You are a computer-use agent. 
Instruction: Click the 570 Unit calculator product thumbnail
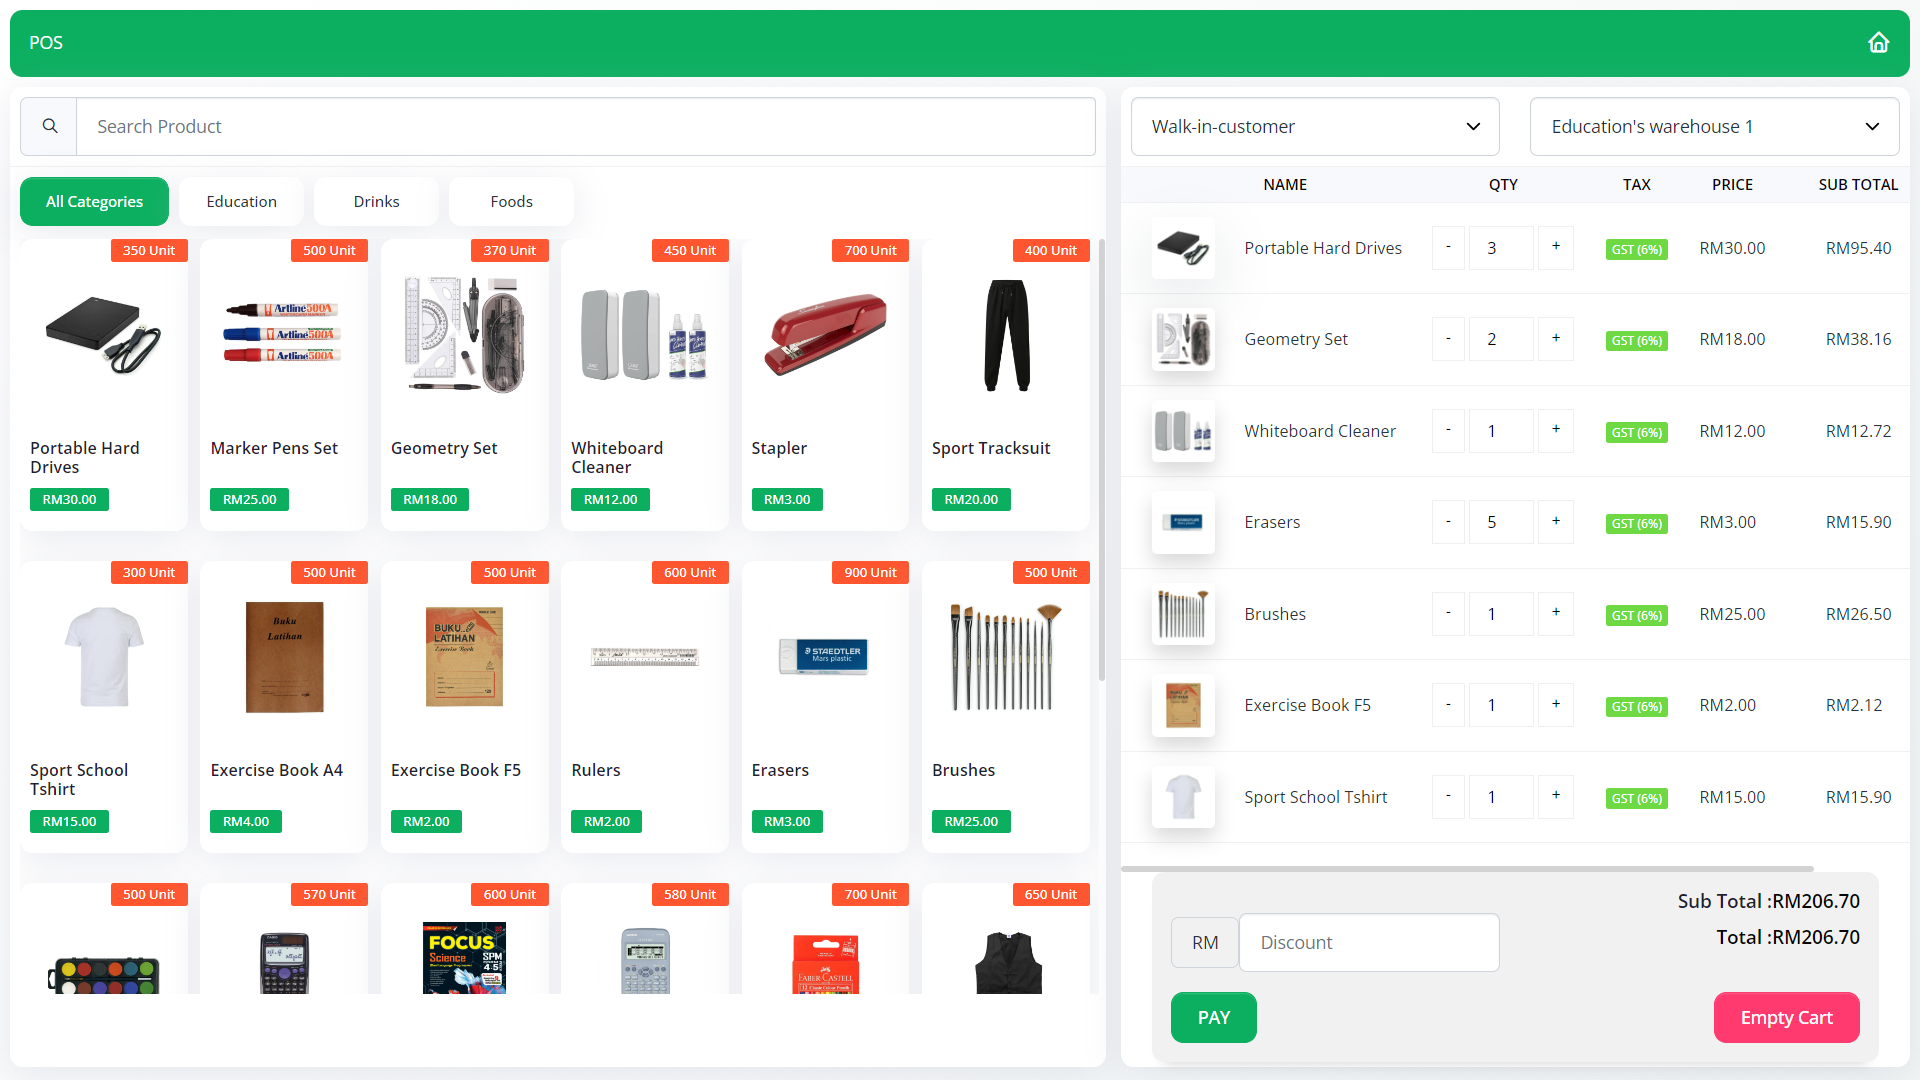284,962
